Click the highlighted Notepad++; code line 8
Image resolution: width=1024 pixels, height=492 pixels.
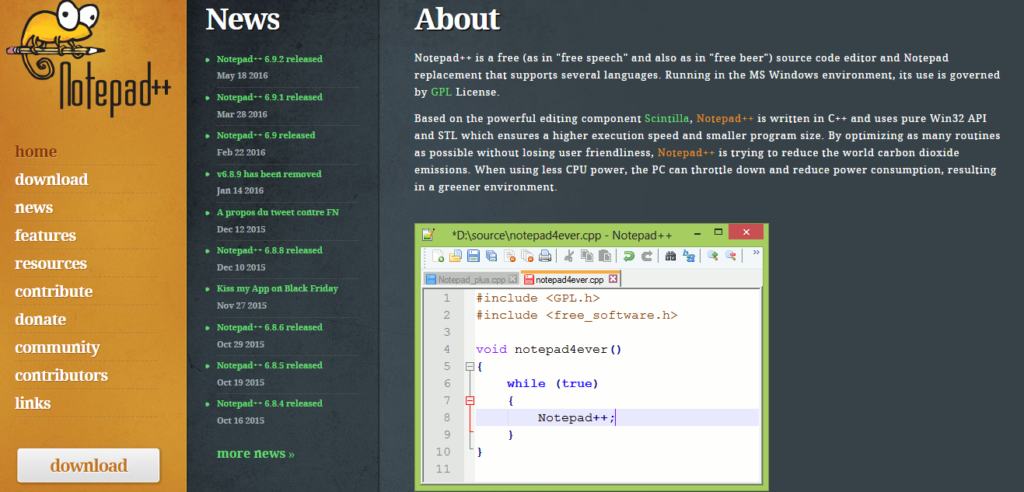(x=617, y=418)
